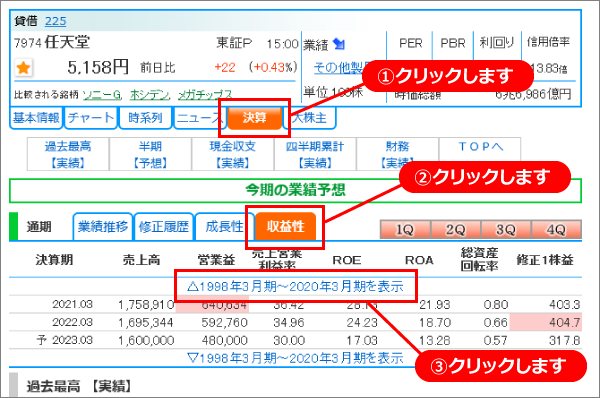Click the PER column label
This screenshot has width=600, height=398.
pyautogui.click(x=411, y=43)
